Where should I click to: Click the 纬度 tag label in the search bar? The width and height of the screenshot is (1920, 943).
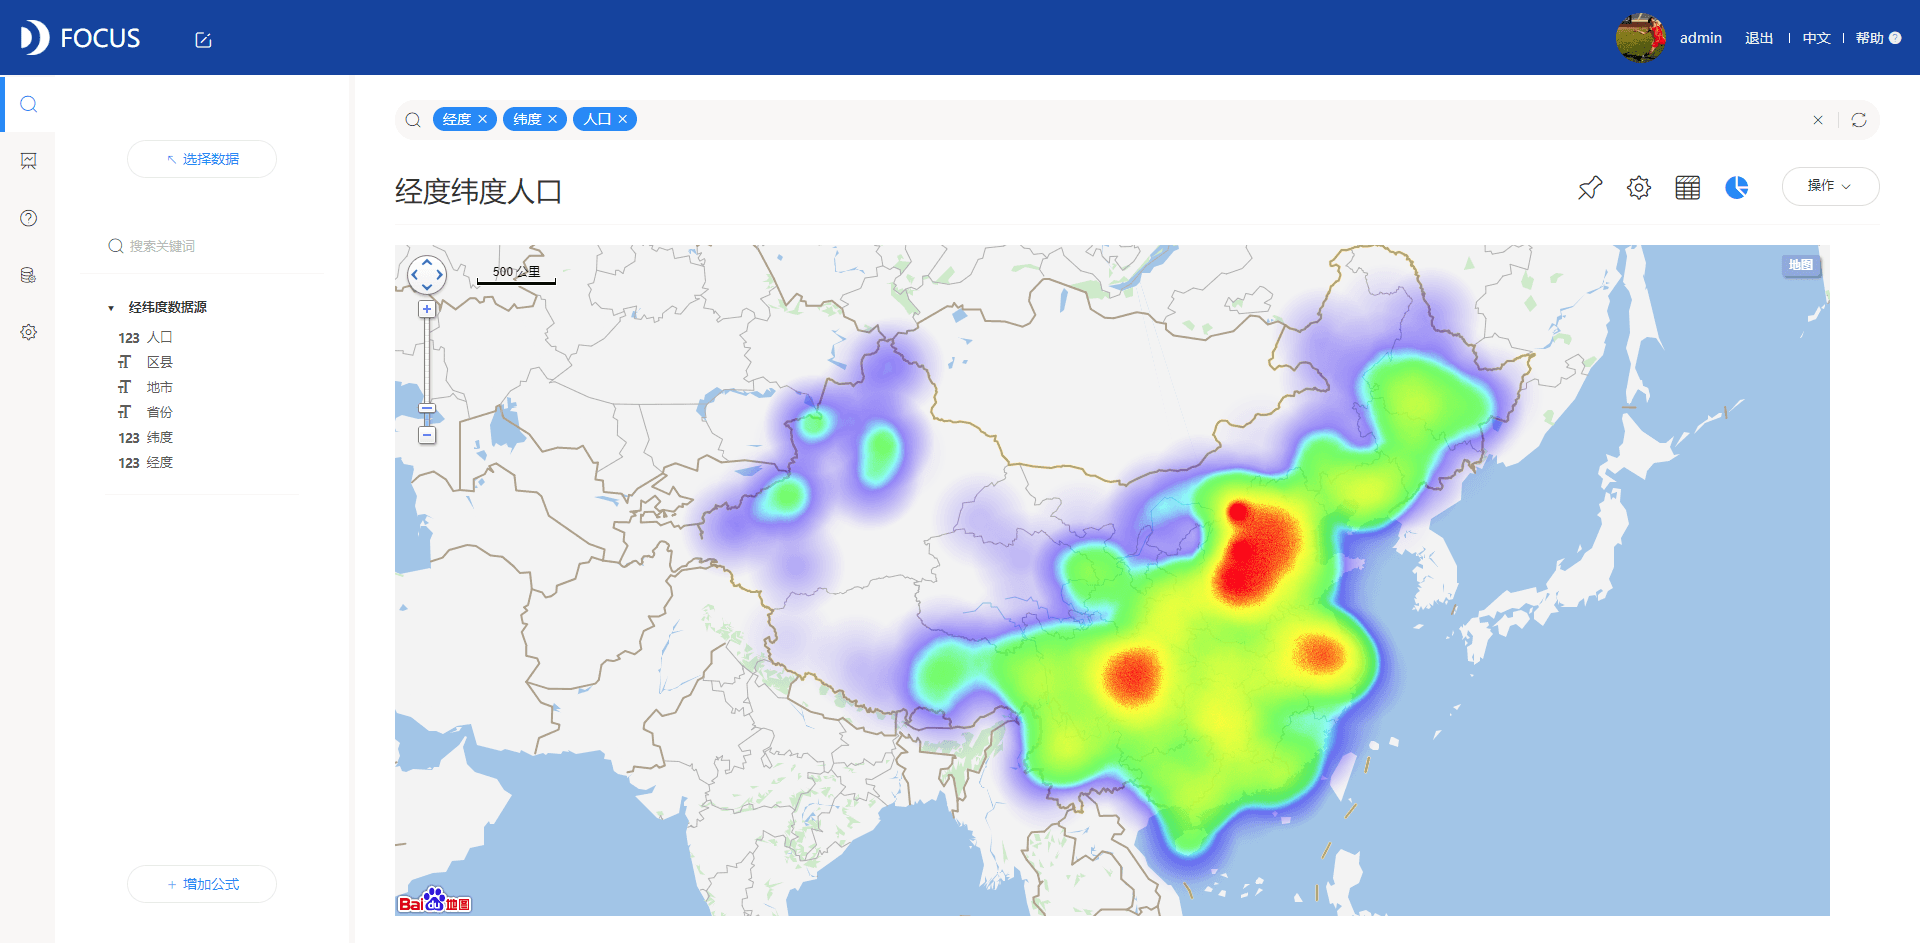point(527,119)
